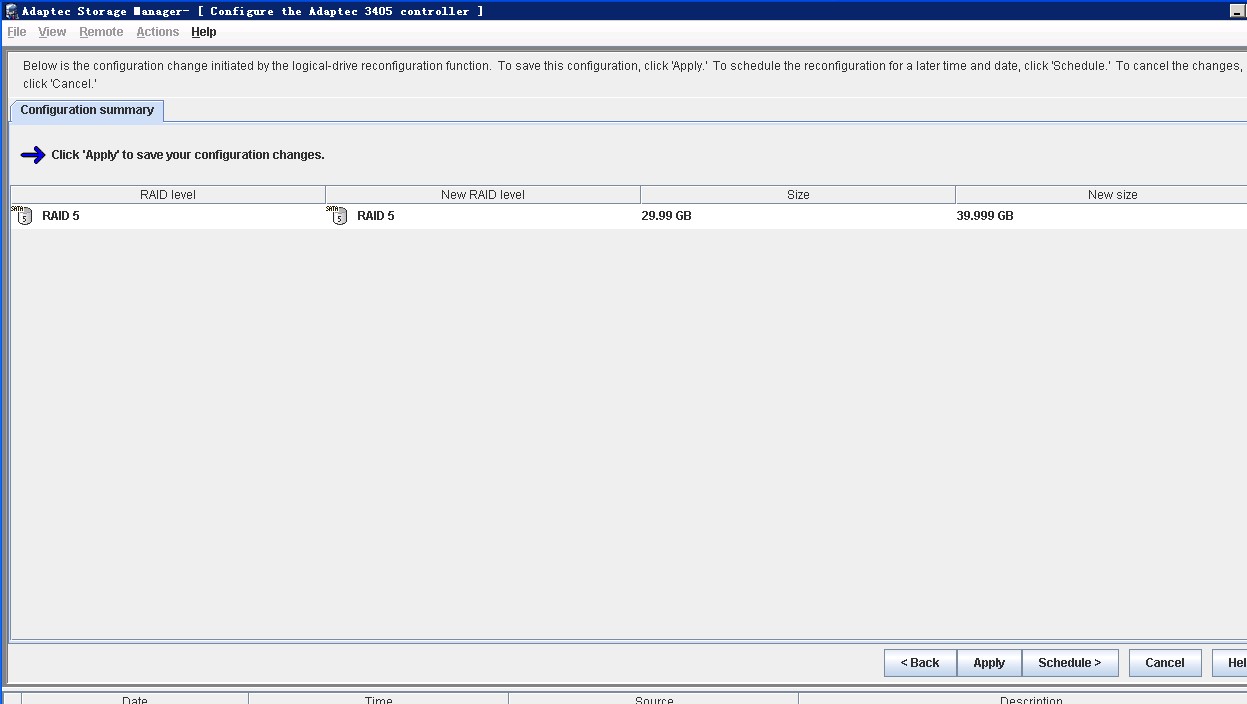The width and height of the screenshot is (1247, 704).
Task: Click the Schedule > button
Action: click(1069, 663)
